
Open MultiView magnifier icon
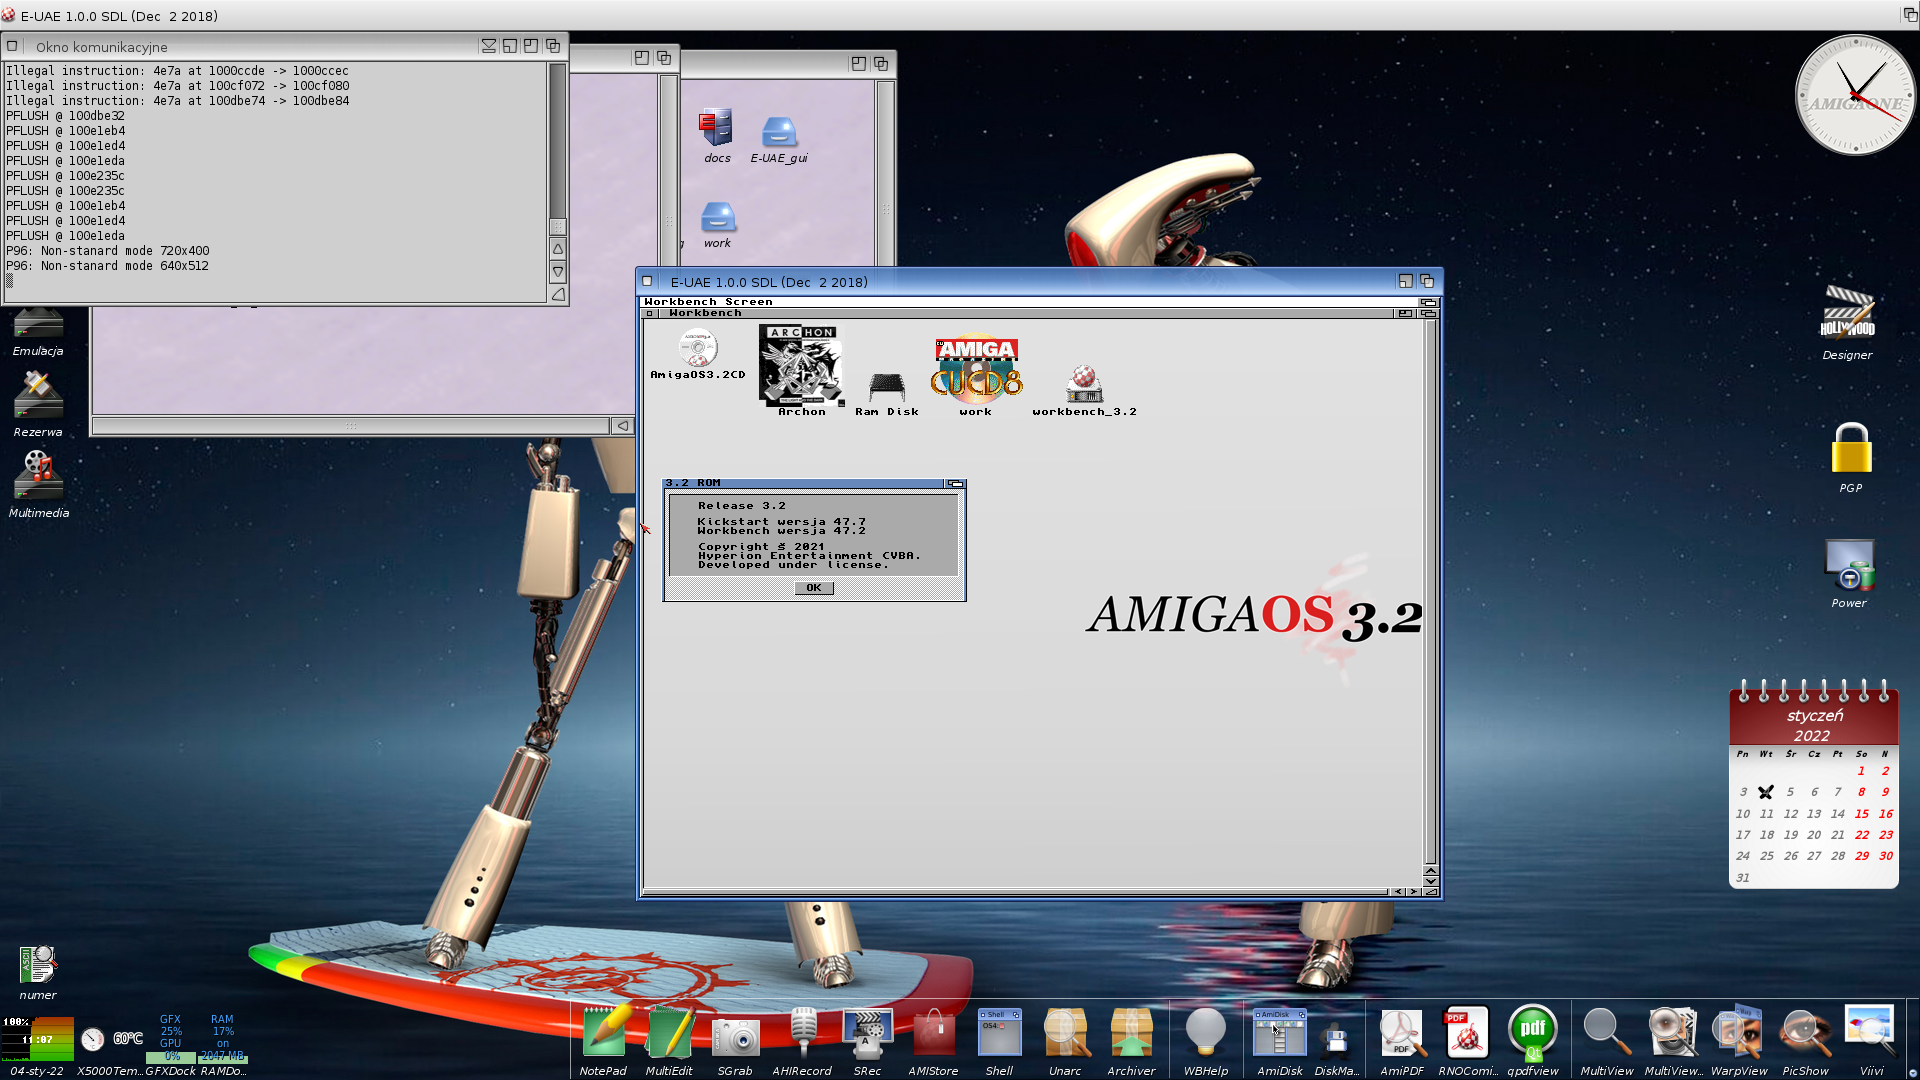1607,1033
